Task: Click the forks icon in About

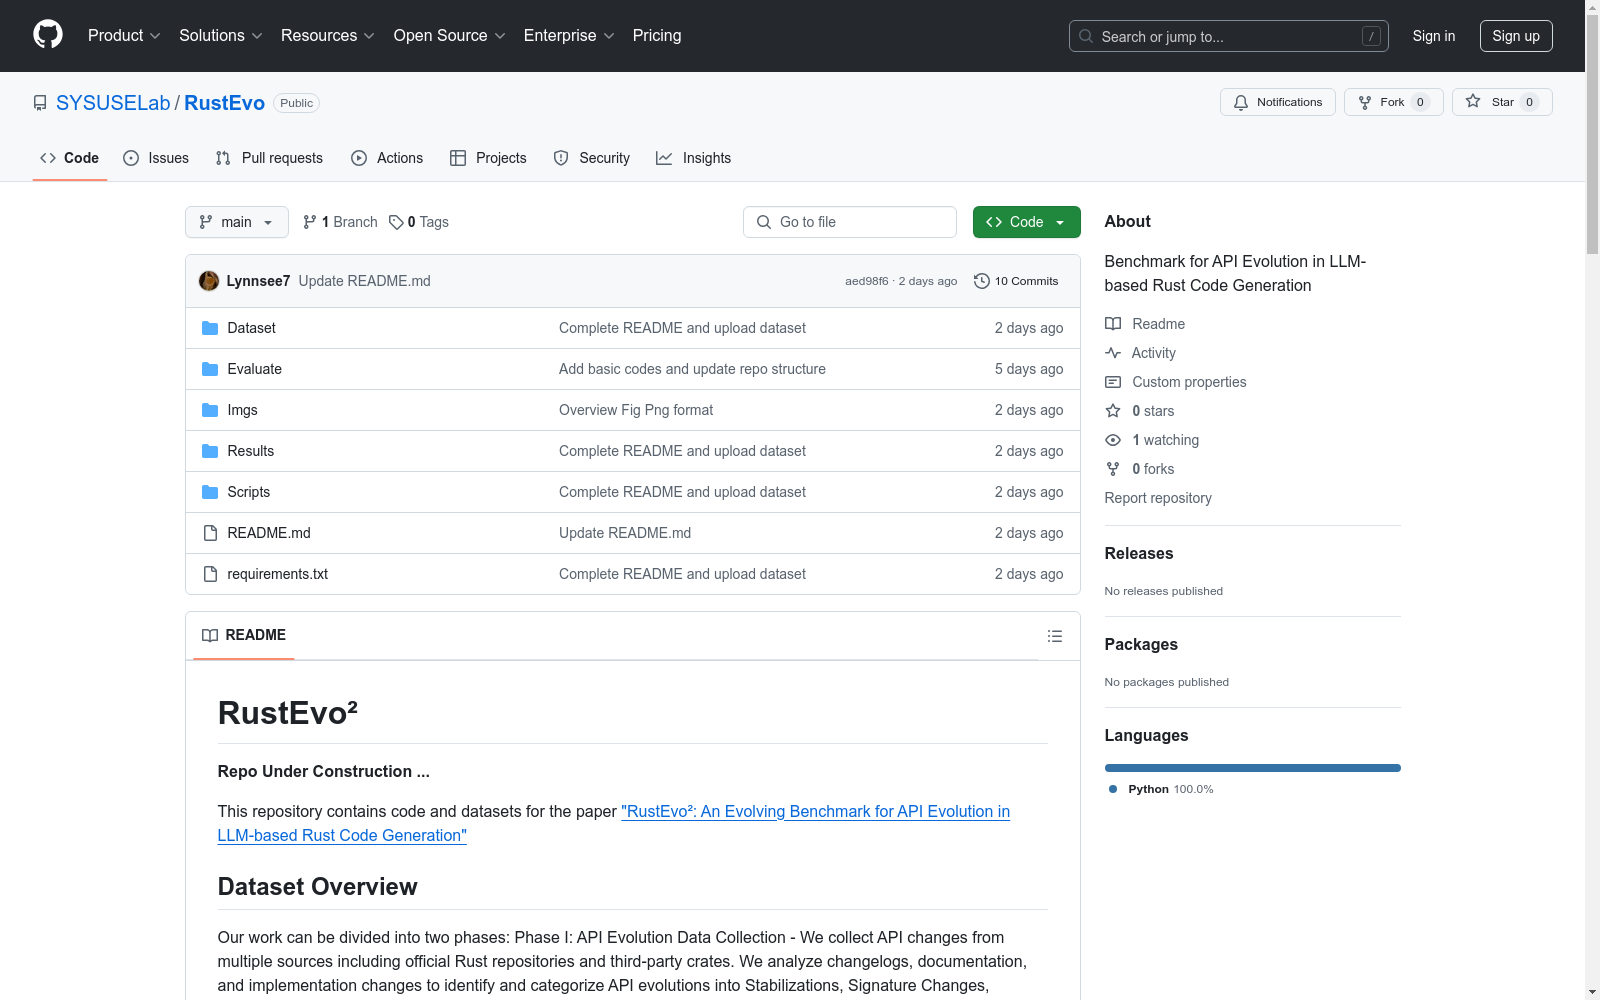Action: (1113, 469)
